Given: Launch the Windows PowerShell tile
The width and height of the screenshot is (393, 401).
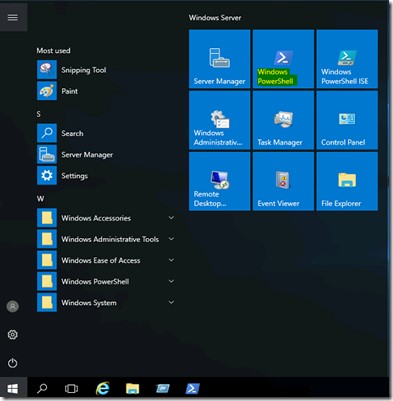Looking at the screenshot, I should 283,59.
